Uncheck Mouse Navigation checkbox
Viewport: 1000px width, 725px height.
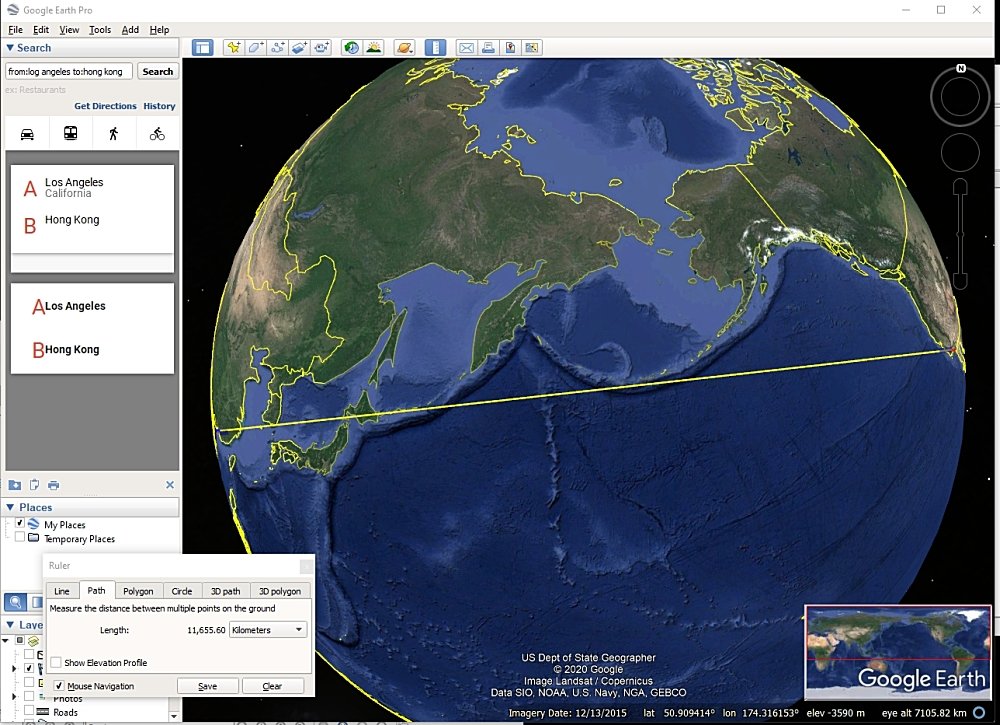click(x=59, y=686)
